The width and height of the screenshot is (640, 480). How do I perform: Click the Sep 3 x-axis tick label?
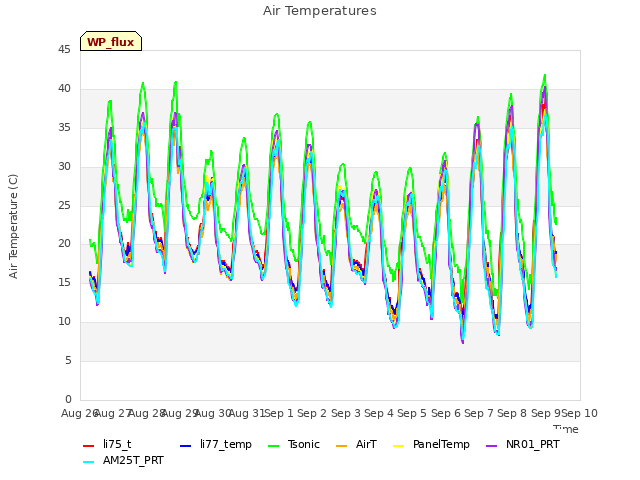pos(346,413)
